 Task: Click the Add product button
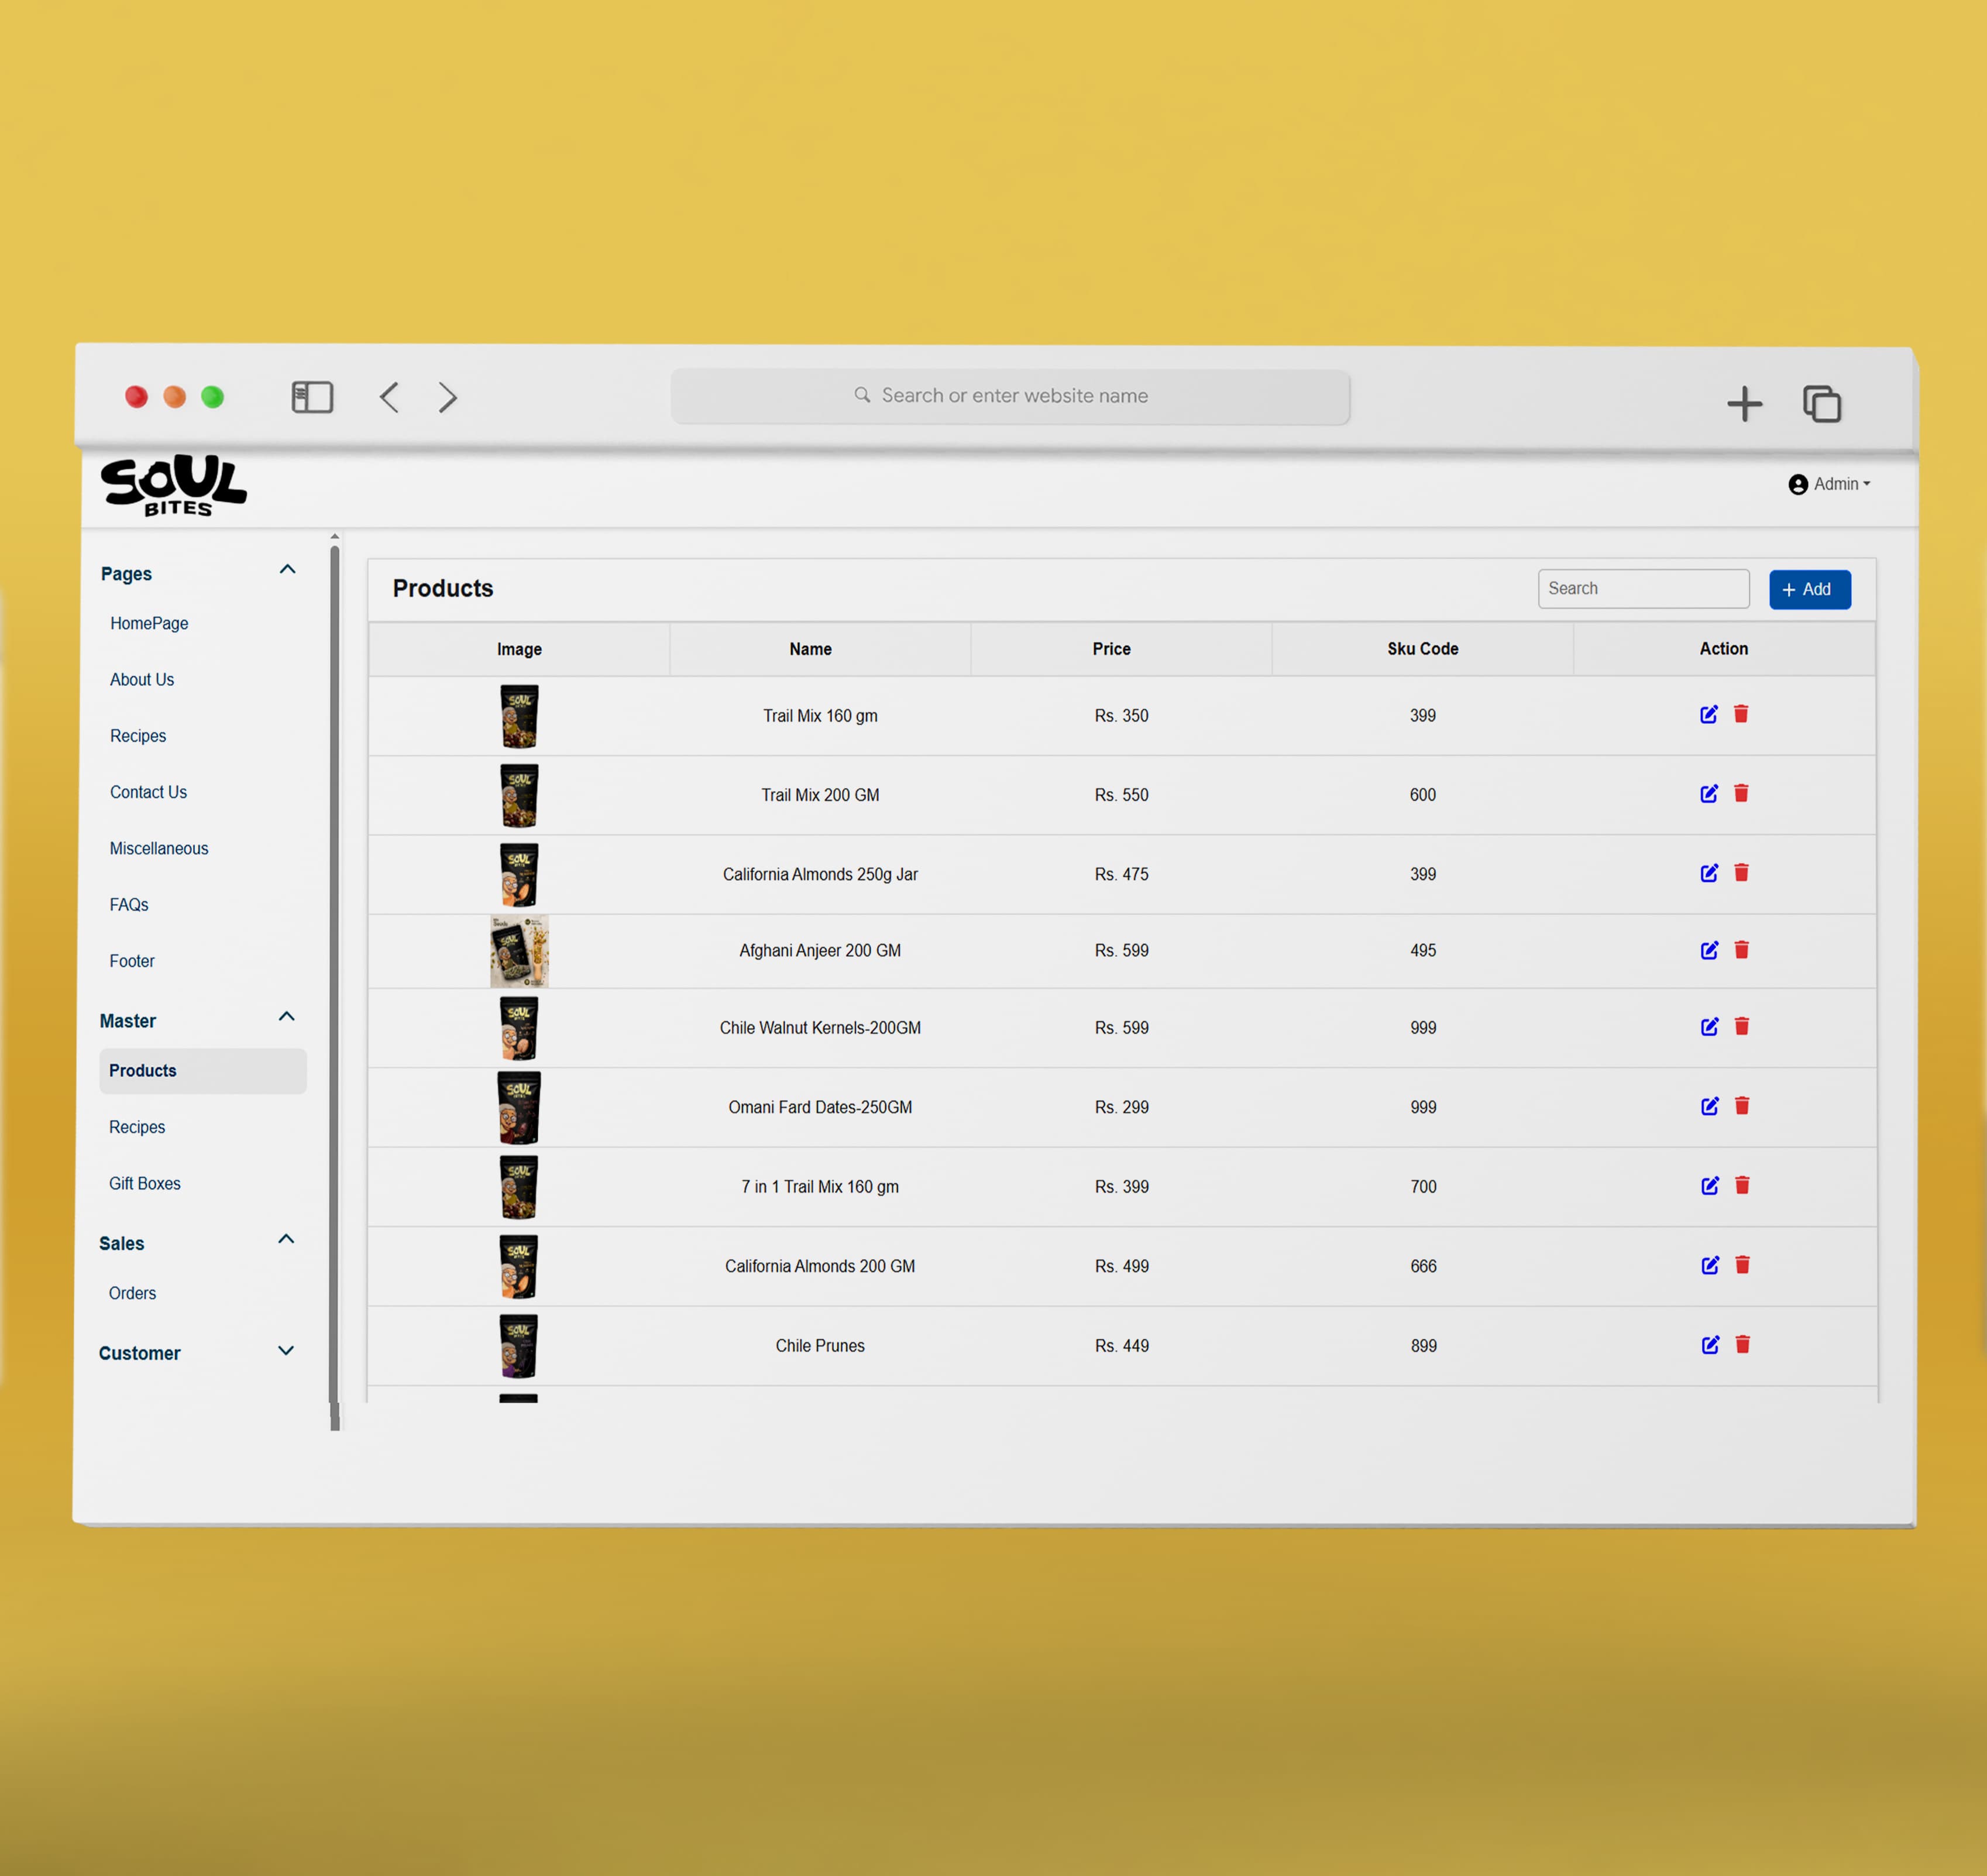click(1809, 589)
